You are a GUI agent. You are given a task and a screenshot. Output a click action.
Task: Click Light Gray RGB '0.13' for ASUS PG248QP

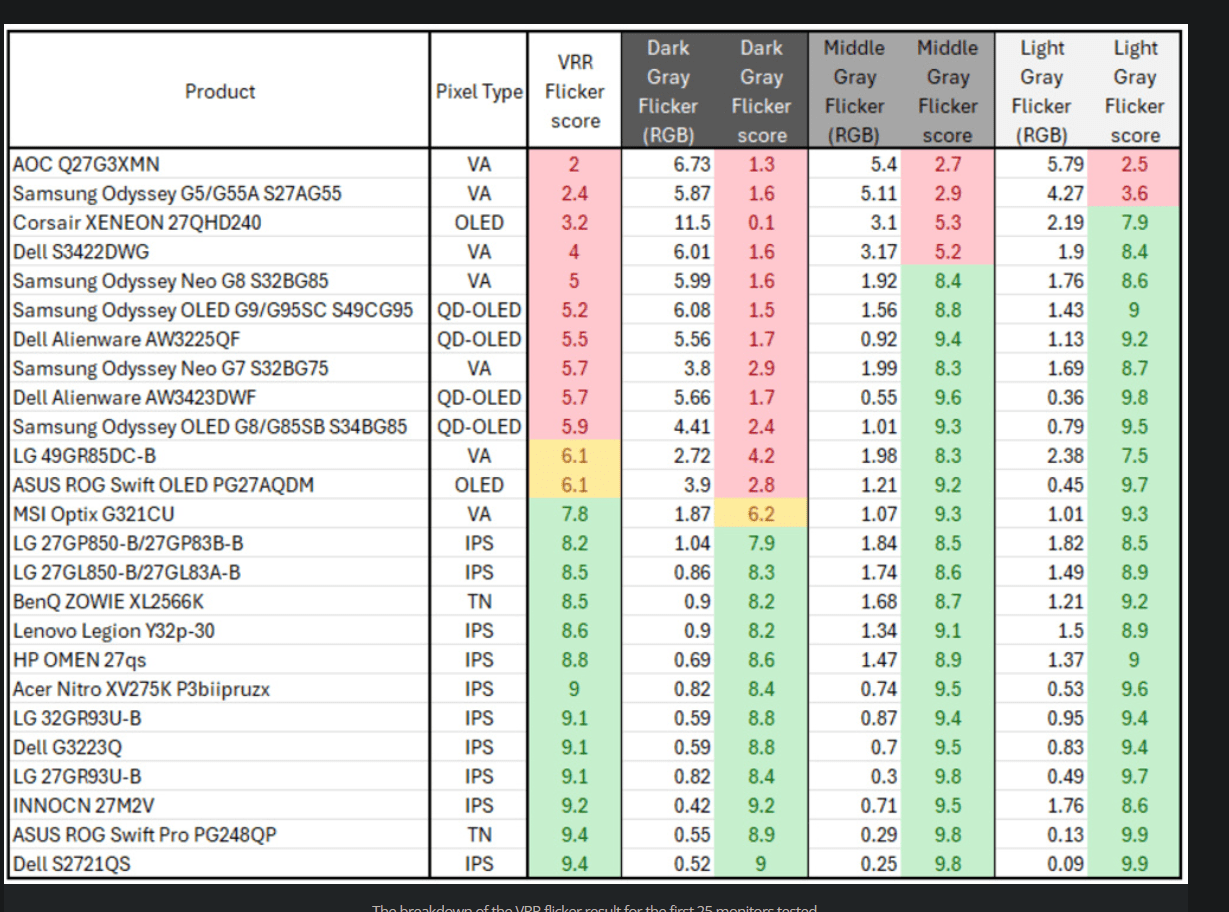[x=1066, y=835]
